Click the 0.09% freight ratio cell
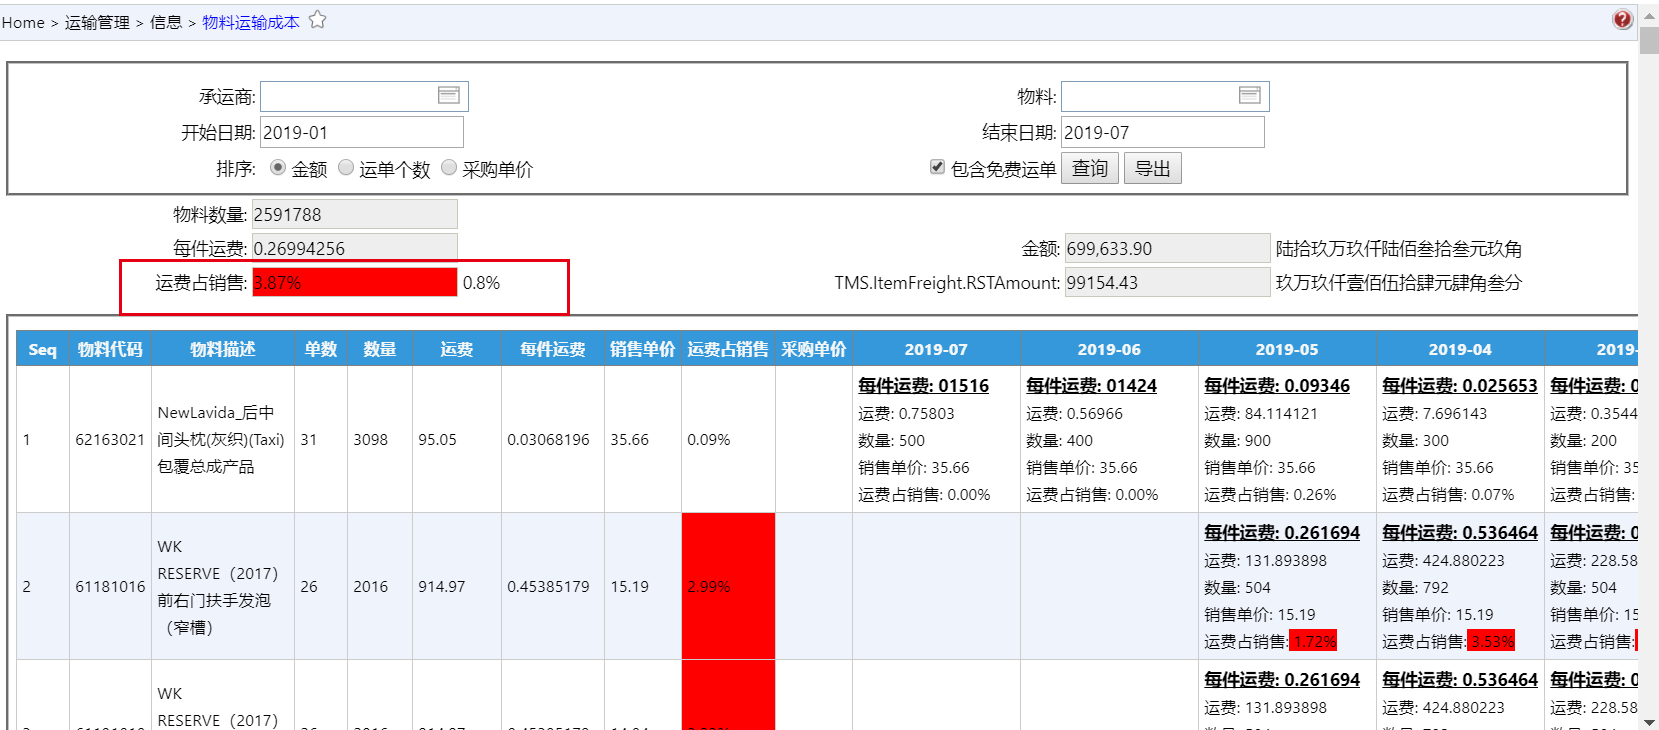The height and width of the screenshot is (730, 1659). tap(728, 439)
